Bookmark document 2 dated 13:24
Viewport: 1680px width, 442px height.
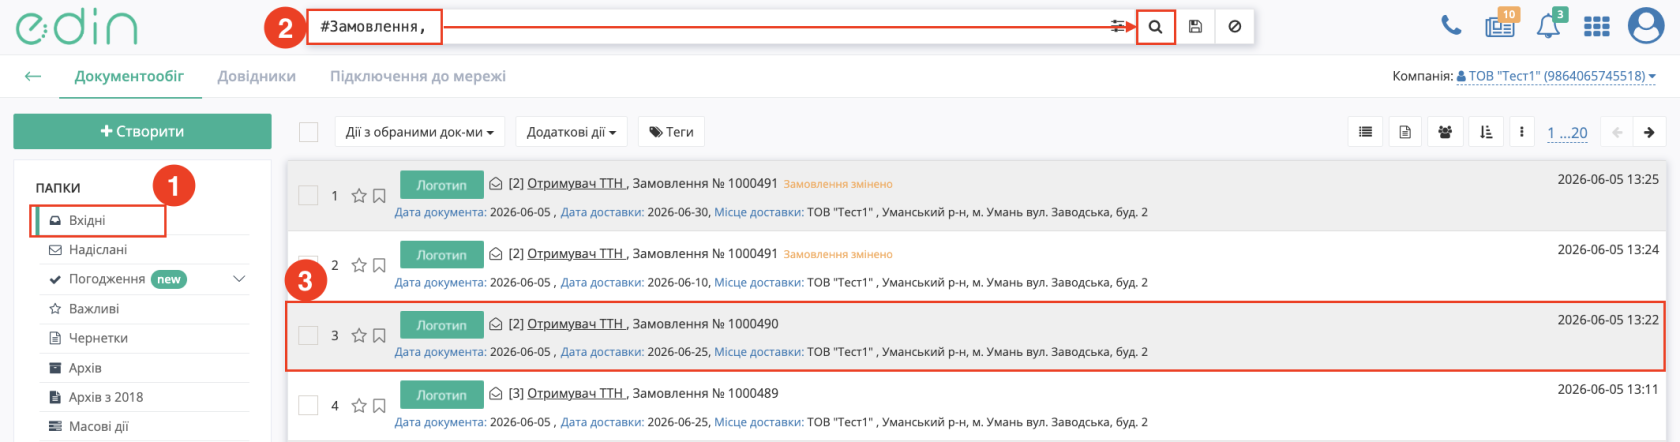(379, 266)
